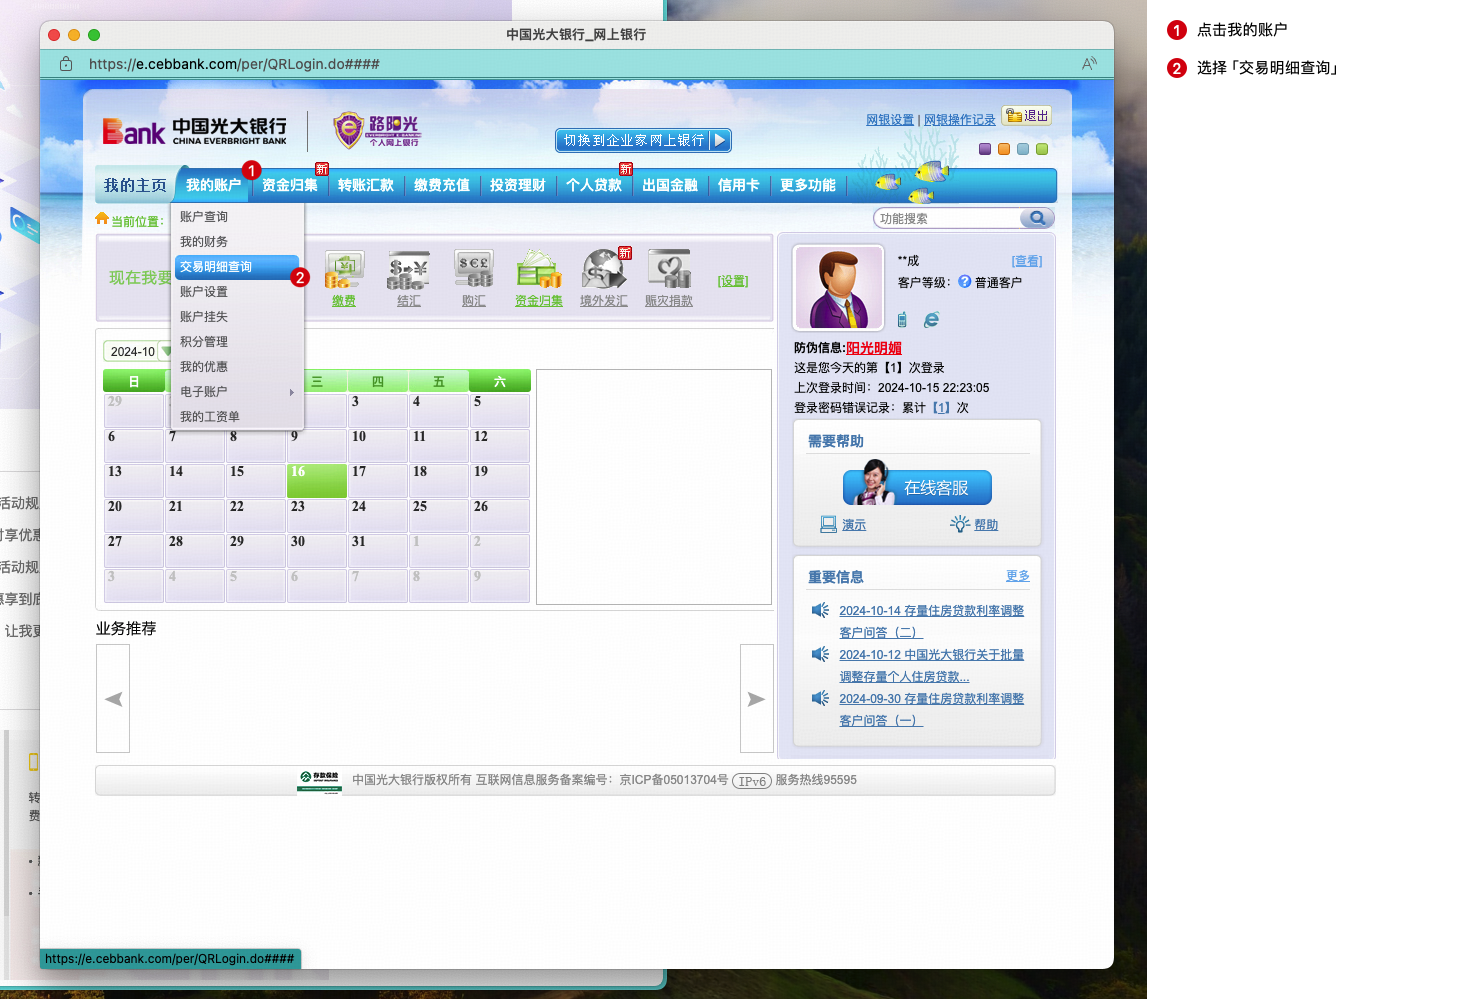This screenshot has width=1467, height=999.
Task: Click the 缴费 payment icon
Action: point(344,271)
